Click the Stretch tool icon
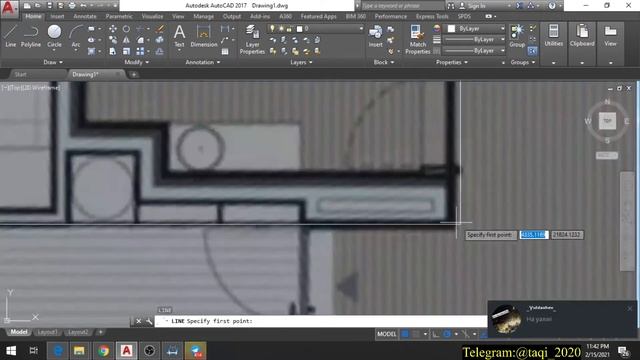This screenshot has width=640, height=360. click(x=113, y=51)
